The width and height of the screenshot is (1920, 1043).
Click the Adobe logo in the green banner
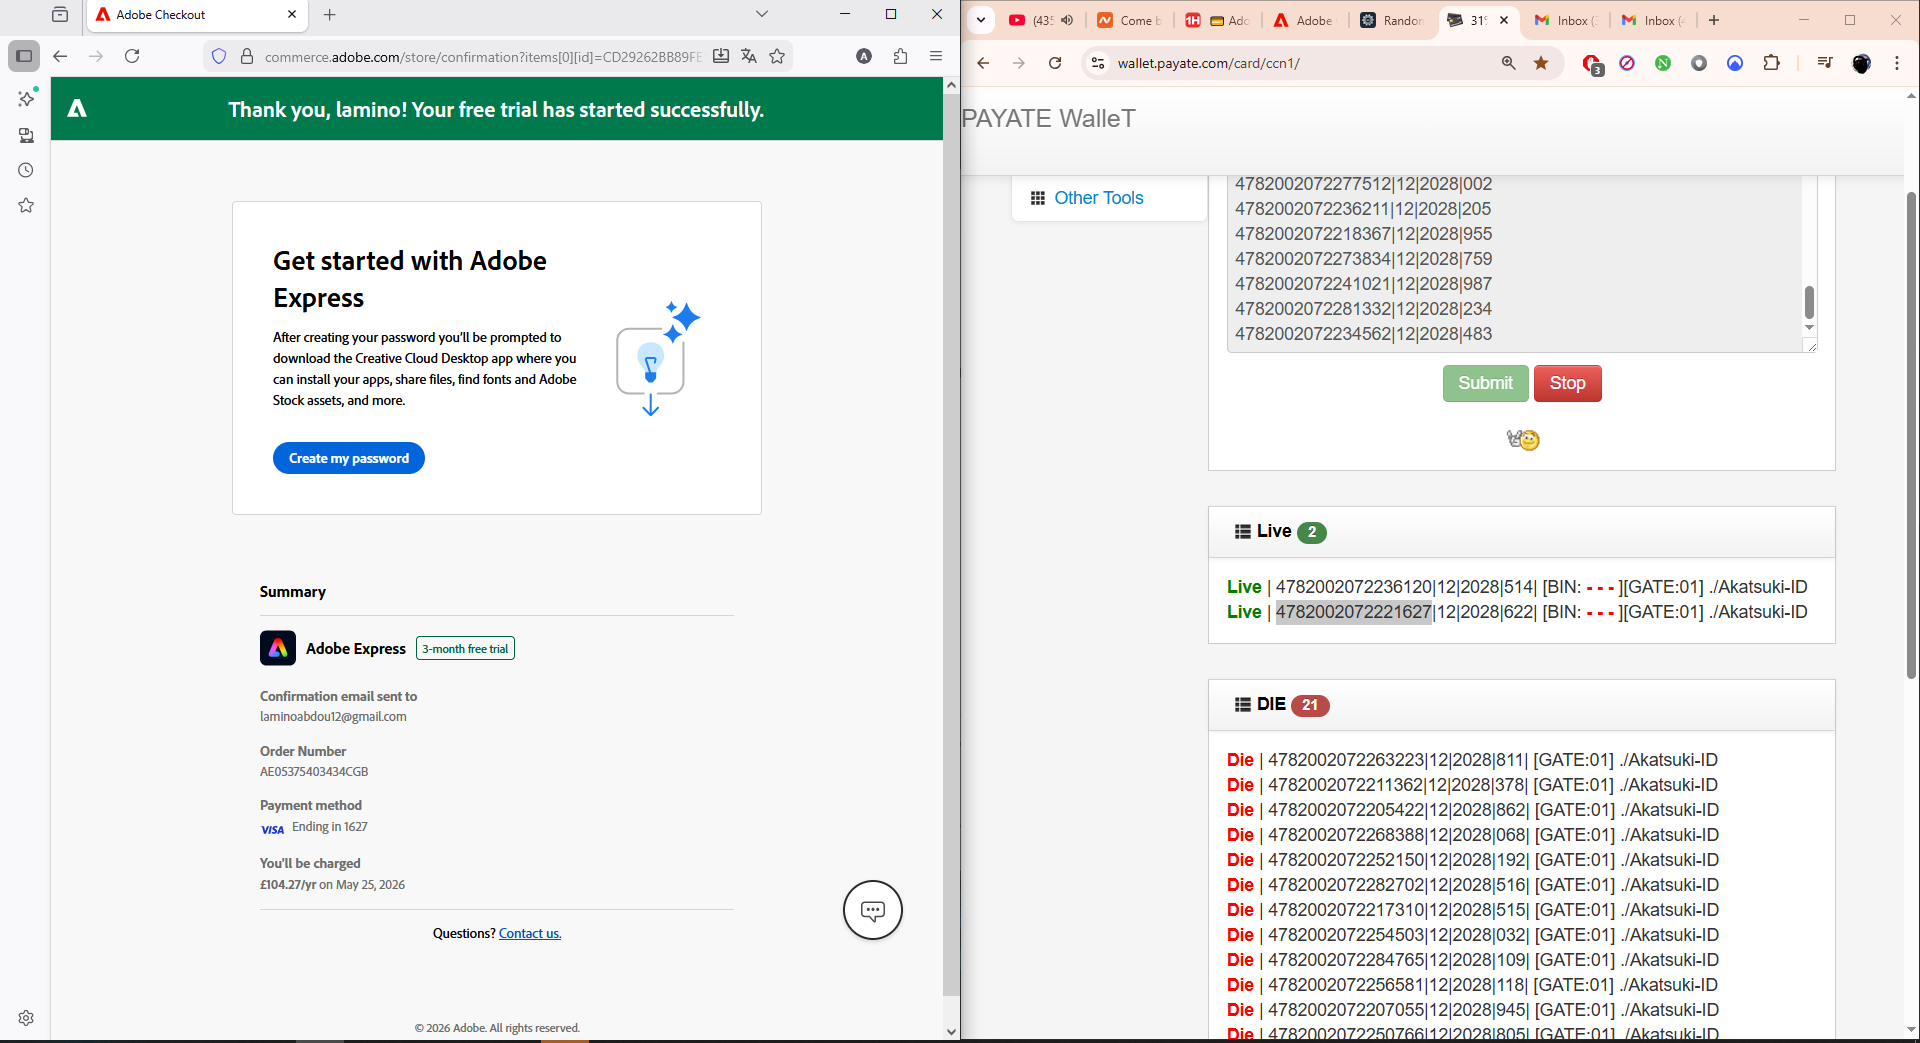click(x=77, y=109)
